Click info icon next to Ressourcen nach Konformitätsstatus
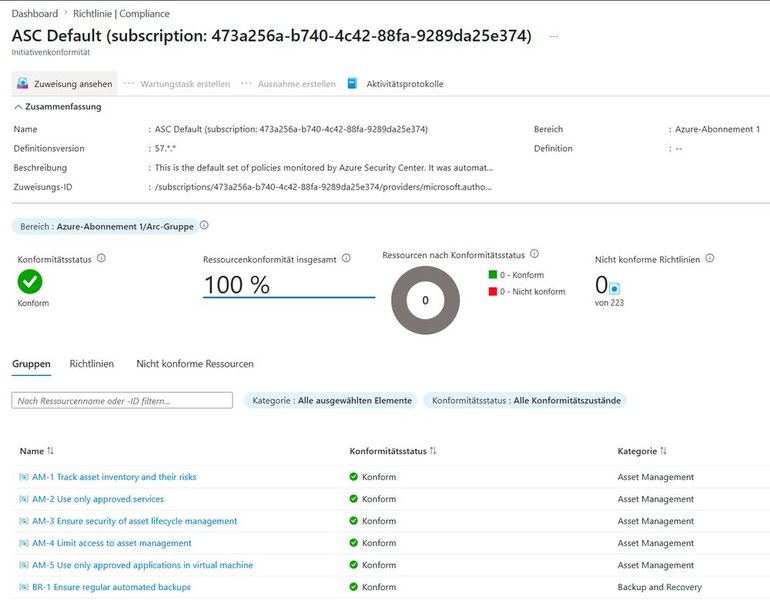 535,254
